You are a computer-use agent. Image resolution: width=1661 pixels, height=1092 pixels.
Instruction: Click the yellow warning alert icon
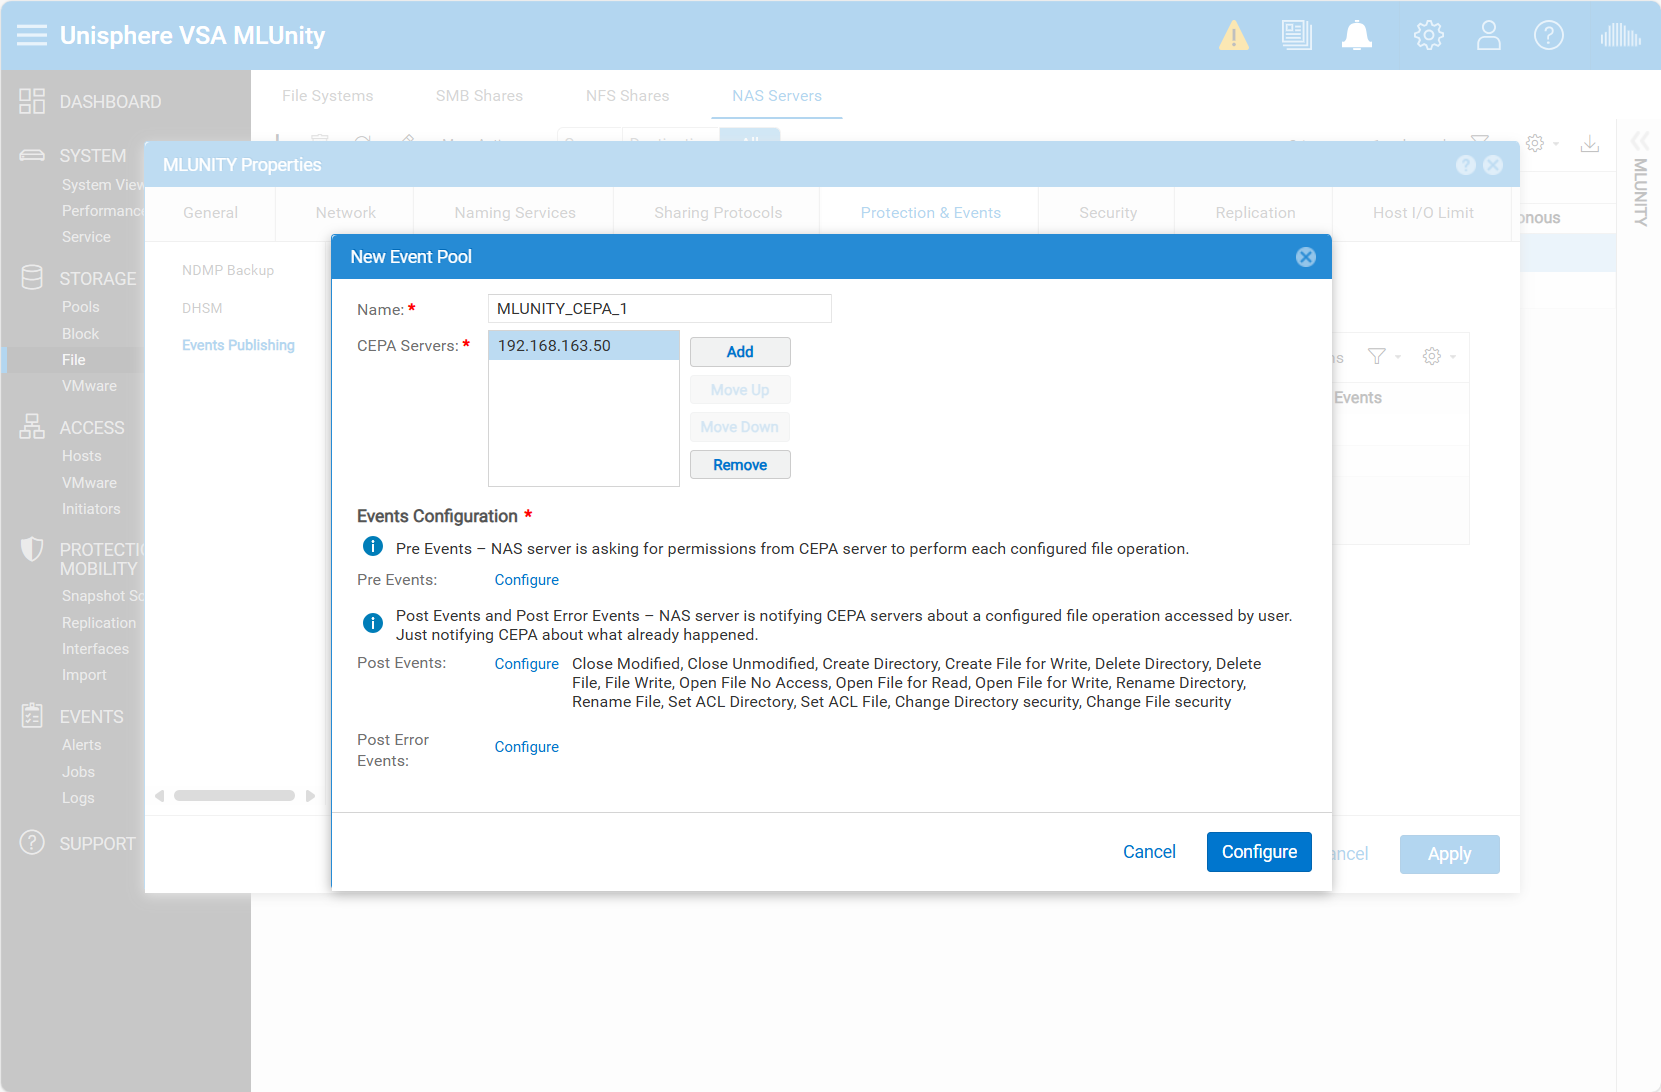click(1233, 36)
